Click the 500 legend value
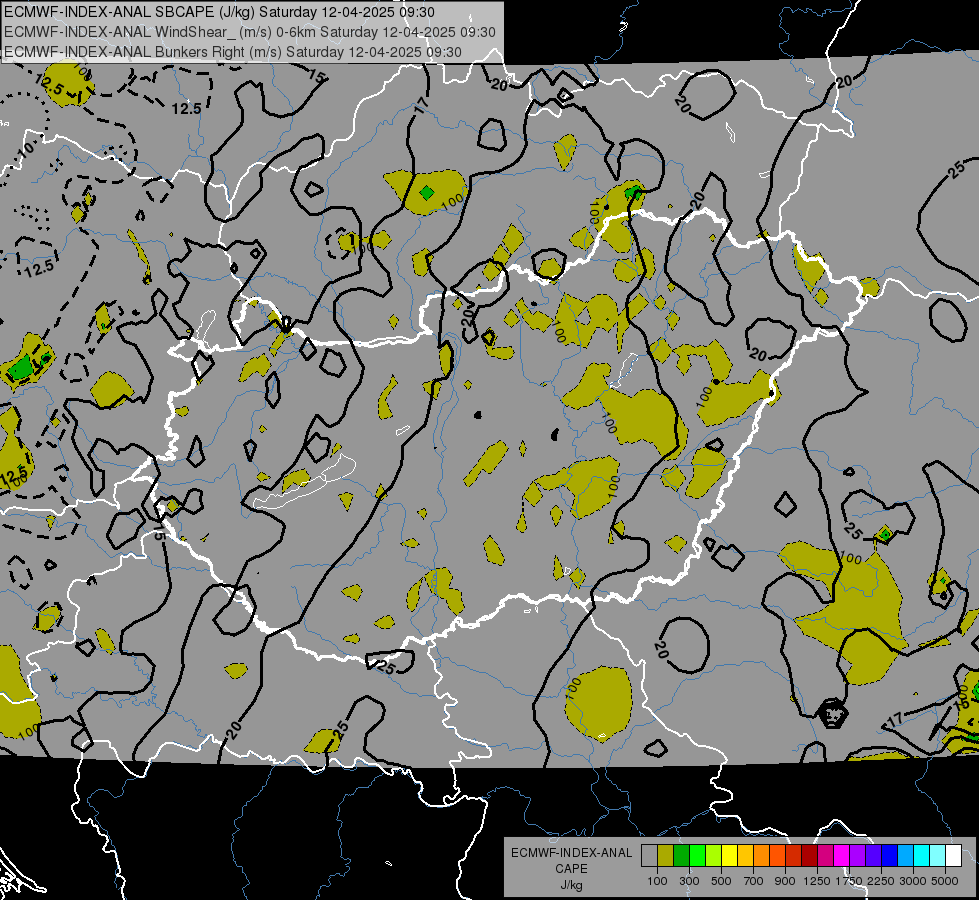 (x=721, y=881)
